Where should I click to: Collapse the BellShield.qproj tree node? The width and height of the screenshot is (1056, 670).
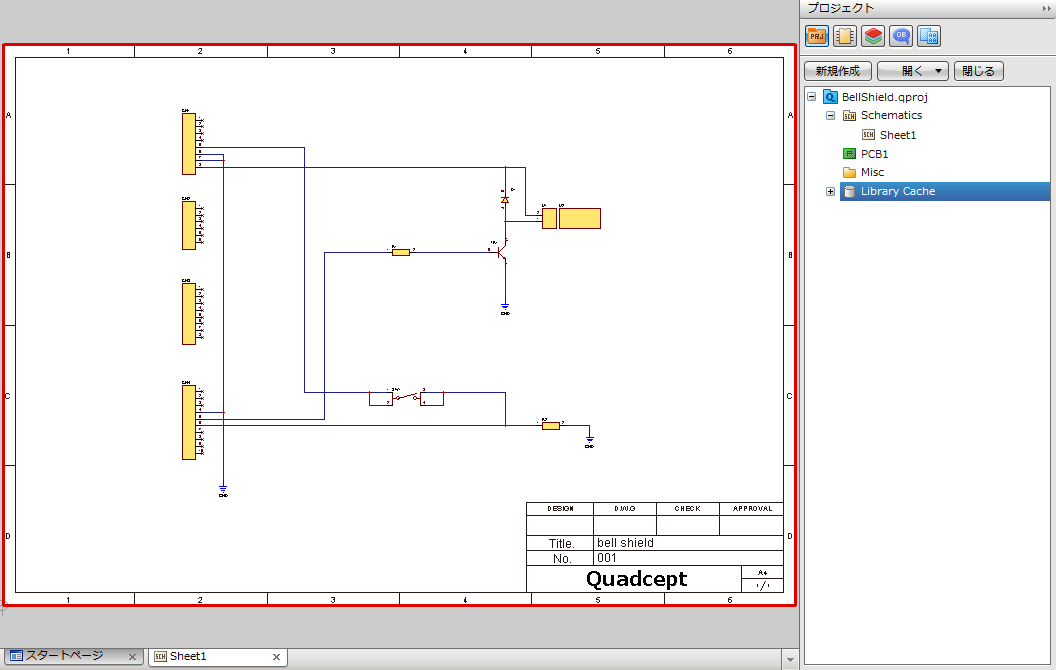(x=812, y=97)
